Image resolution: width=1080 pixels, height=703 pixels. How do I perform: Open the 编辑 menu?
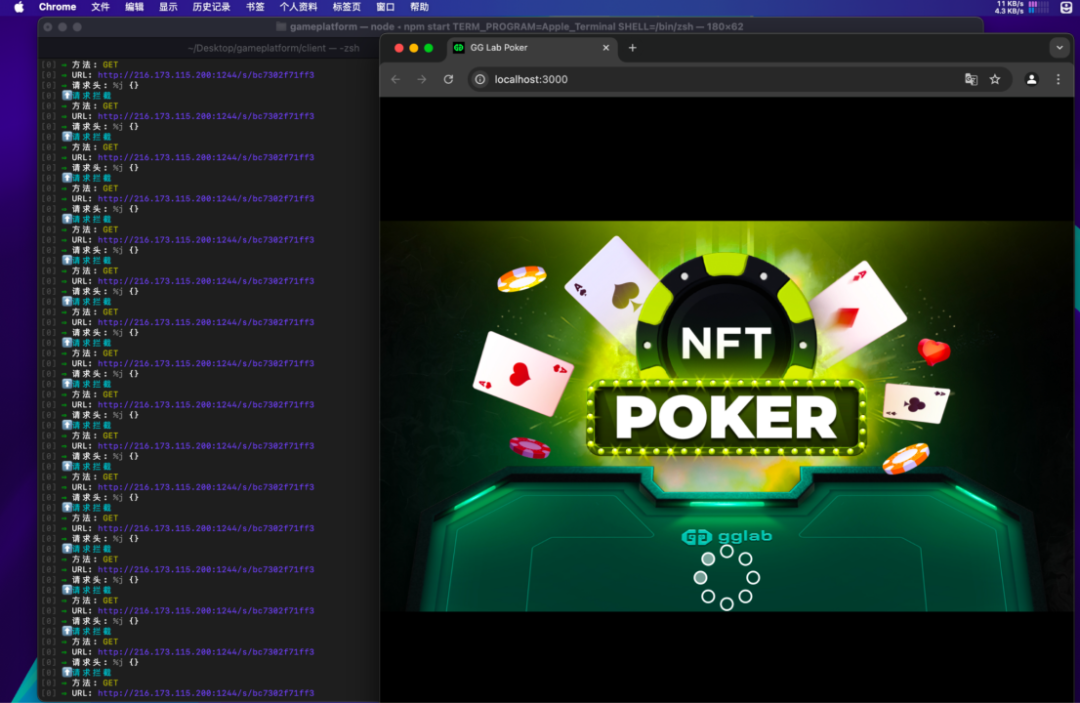(x=134, y=7)
